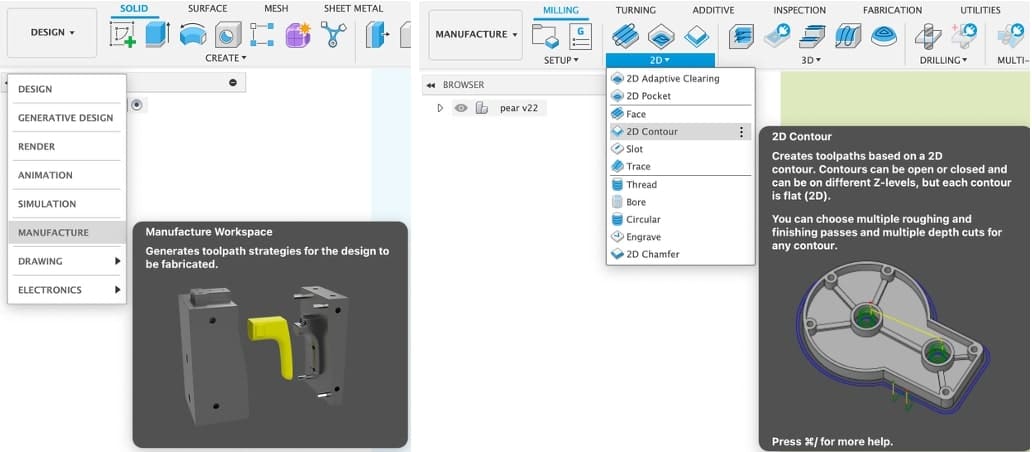The width and height of the screenshot is (1032, 452).
Task: Click the NC Program G-code icon
Action: click(x=580, y=36)
